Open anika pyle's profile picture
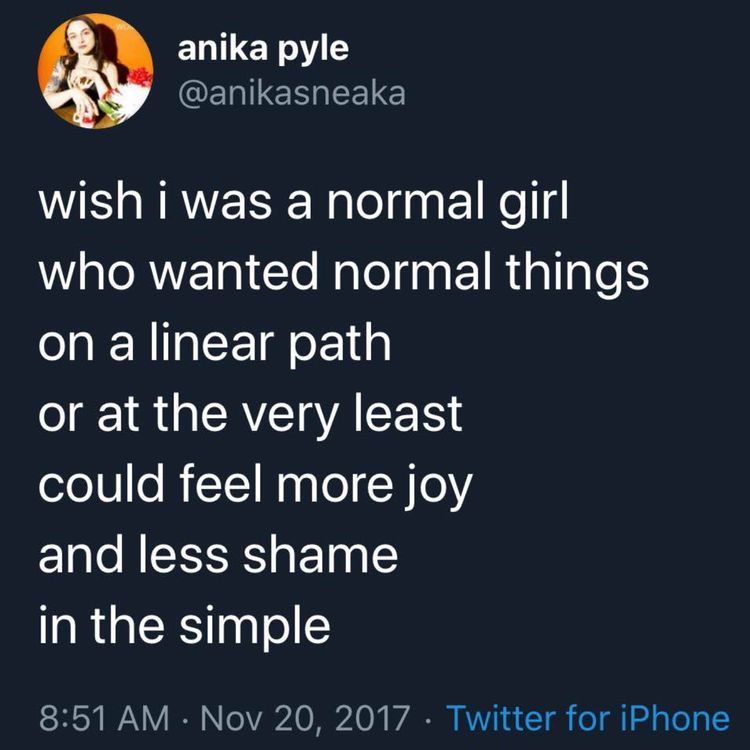 coord(95,70)
